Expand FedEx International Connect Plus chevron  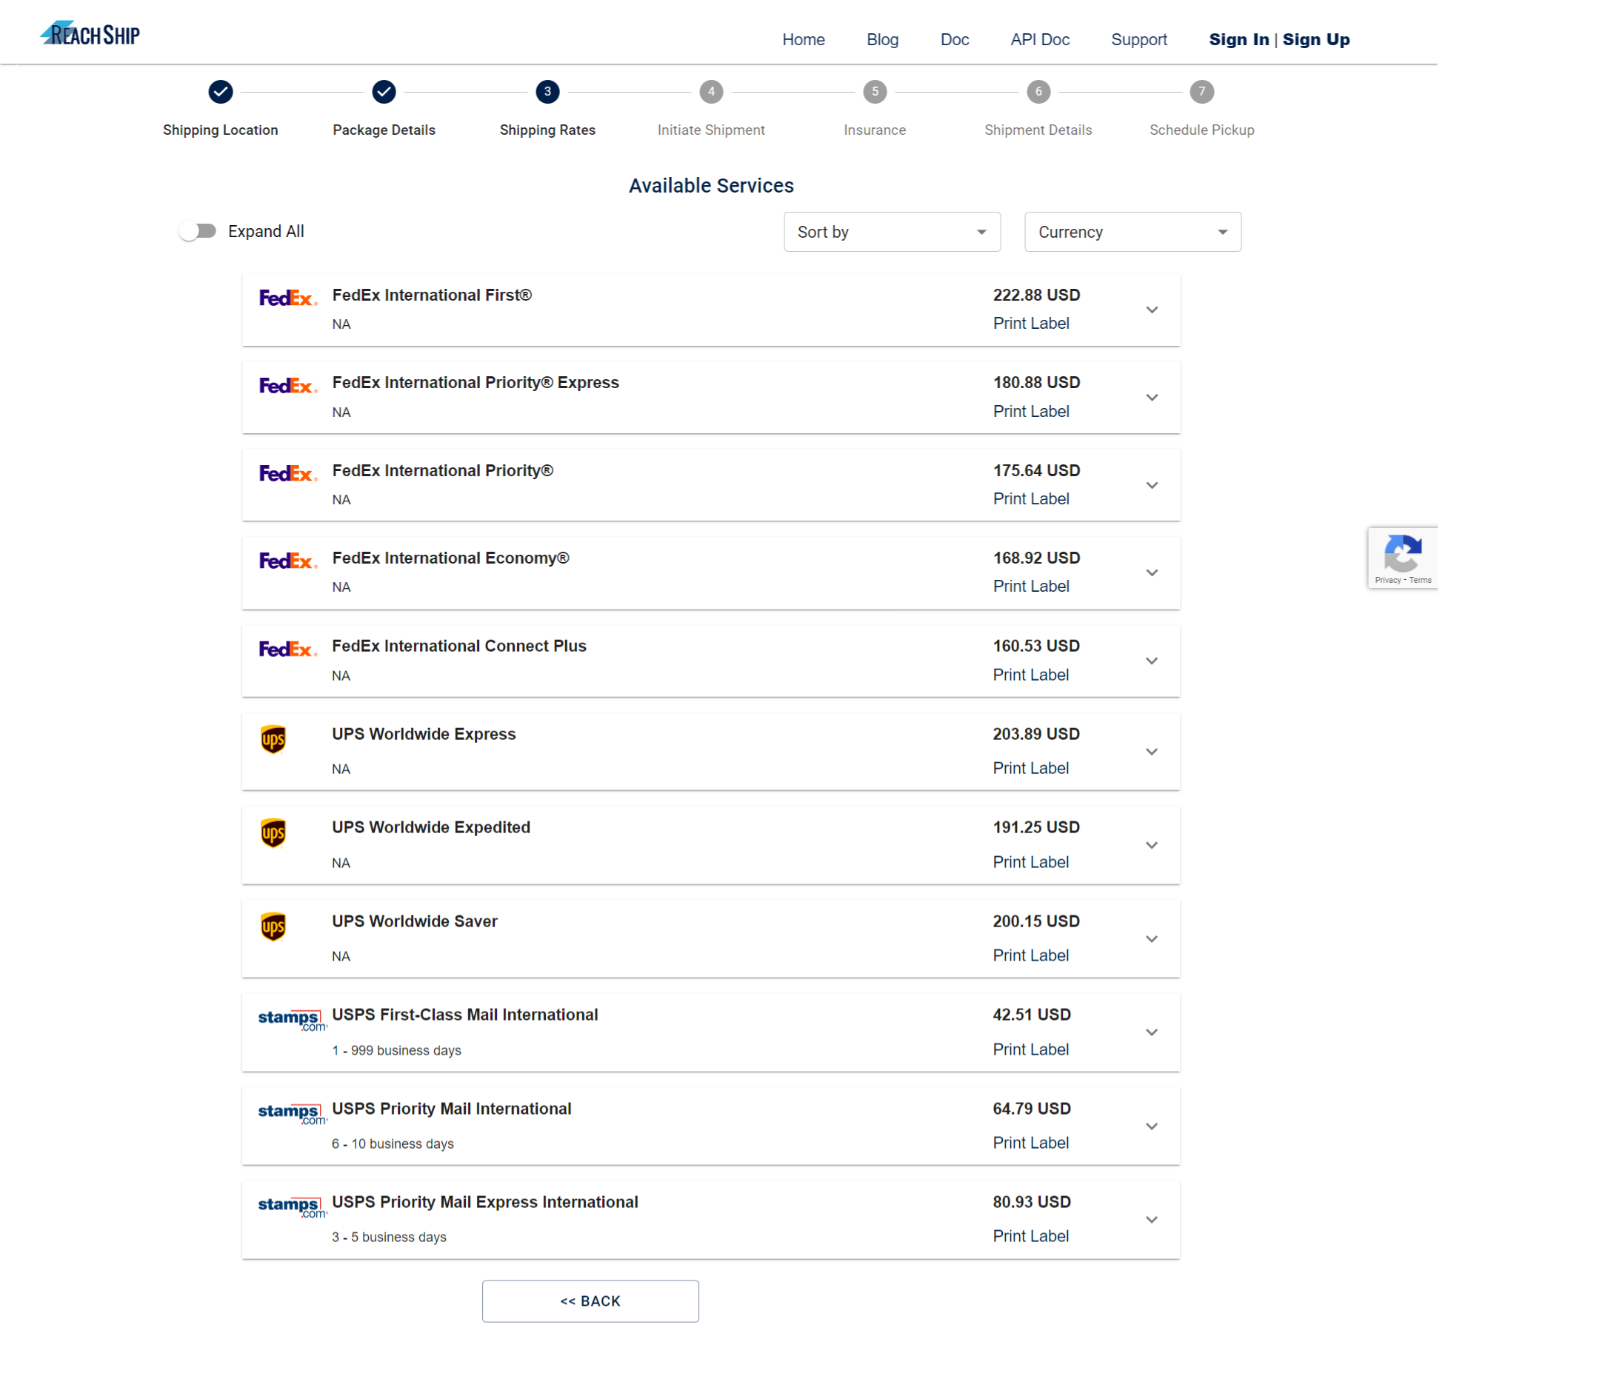[x=1152, y=661]
